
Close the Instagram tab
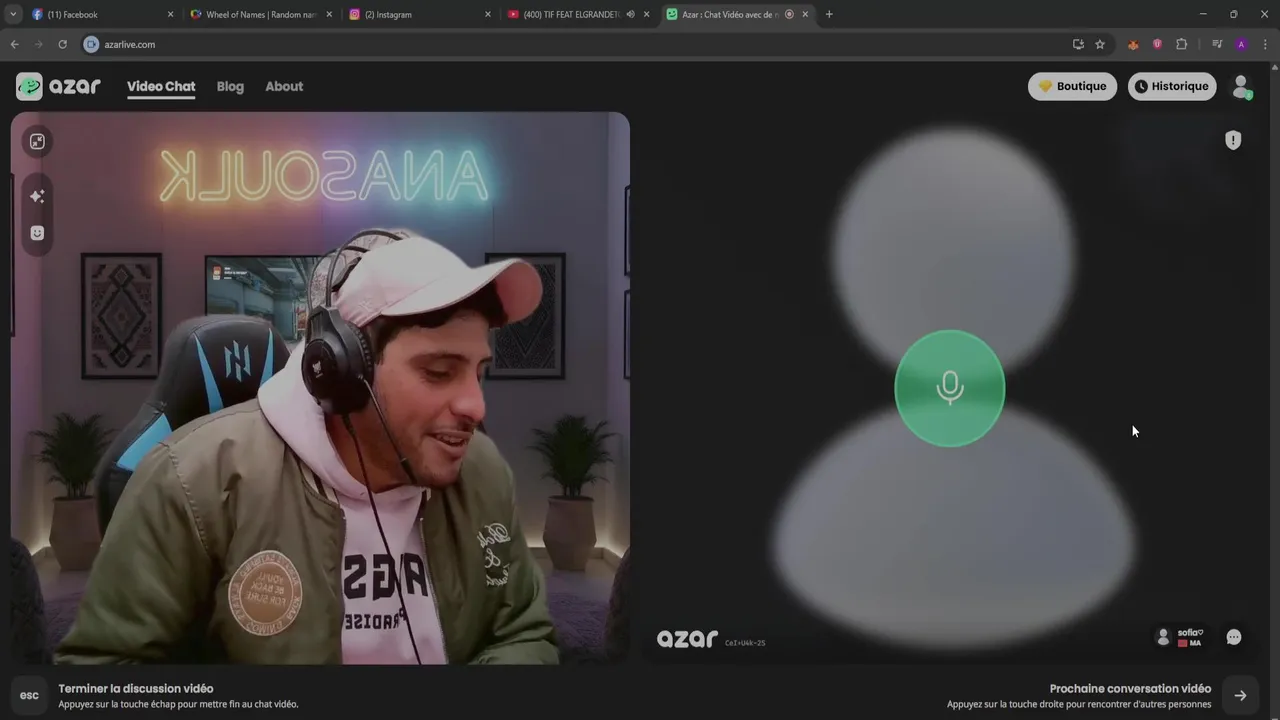pyautogui.click(x=488, y=14)
